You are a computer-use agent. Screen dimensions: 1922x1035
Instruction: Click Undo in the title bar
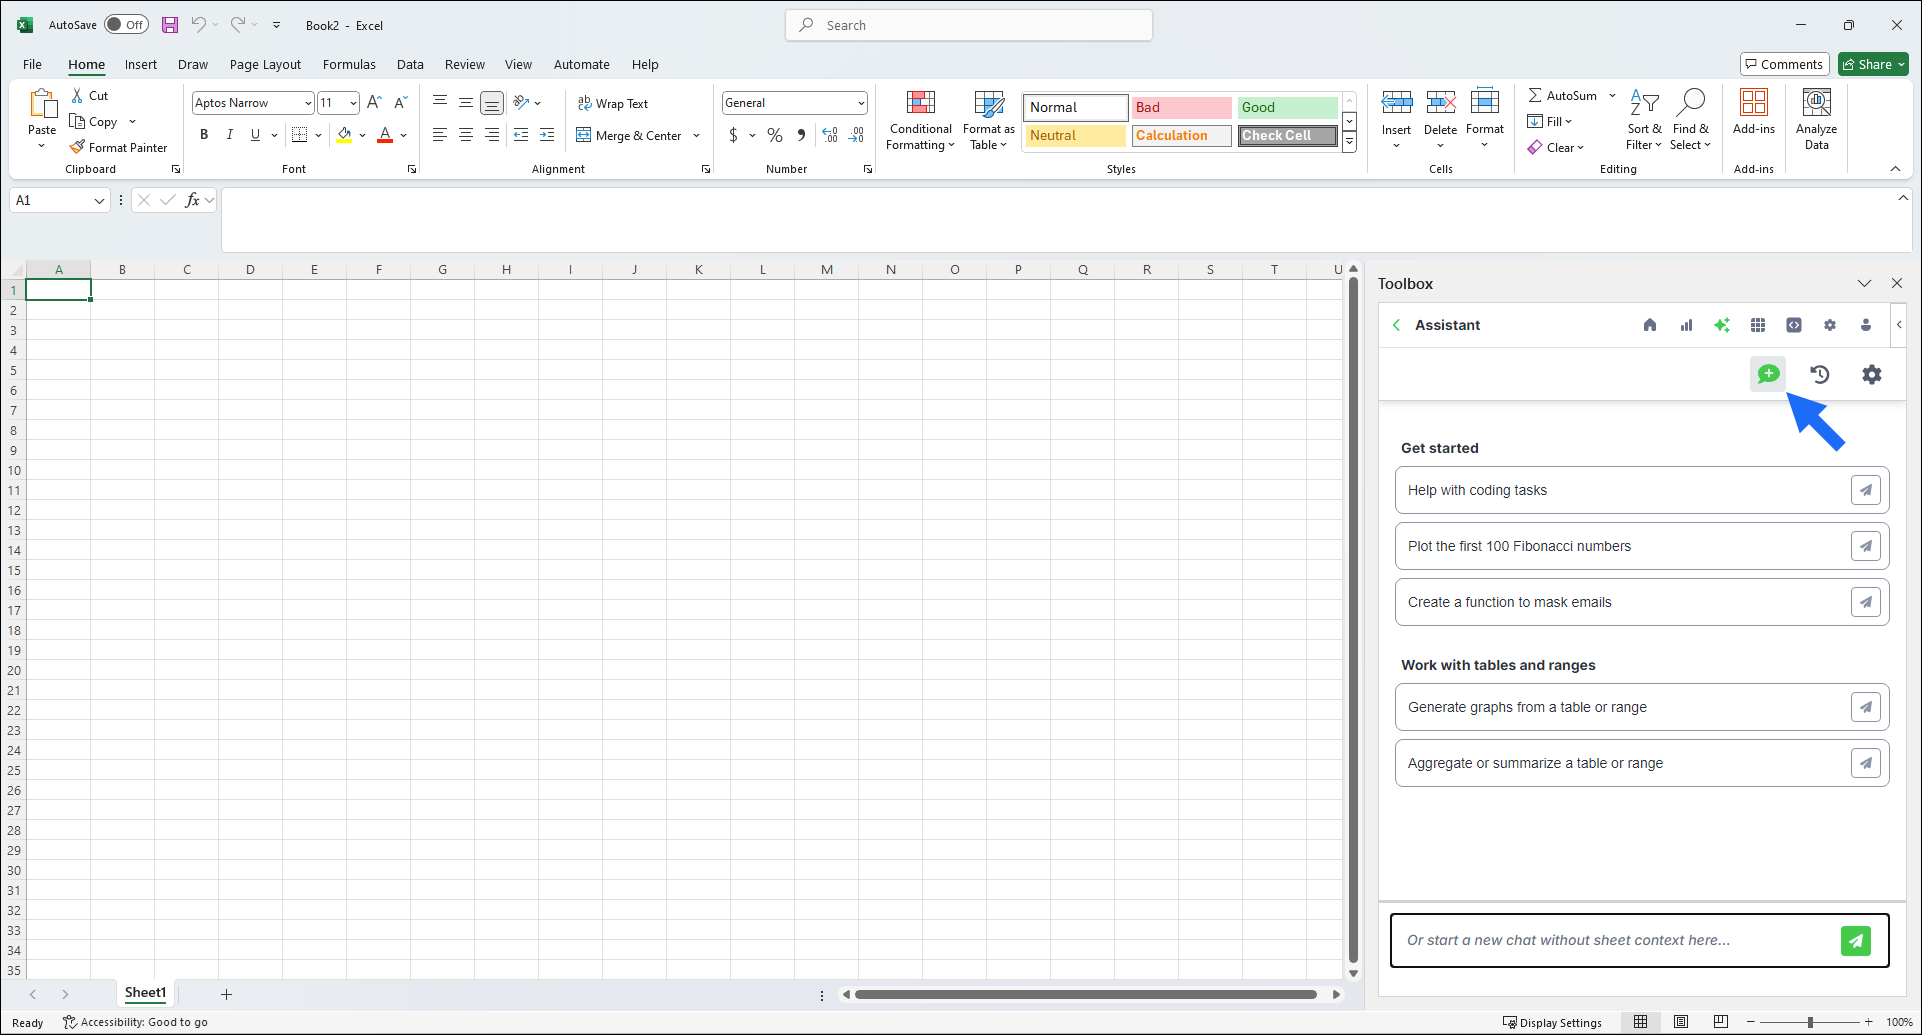(198, 25)
